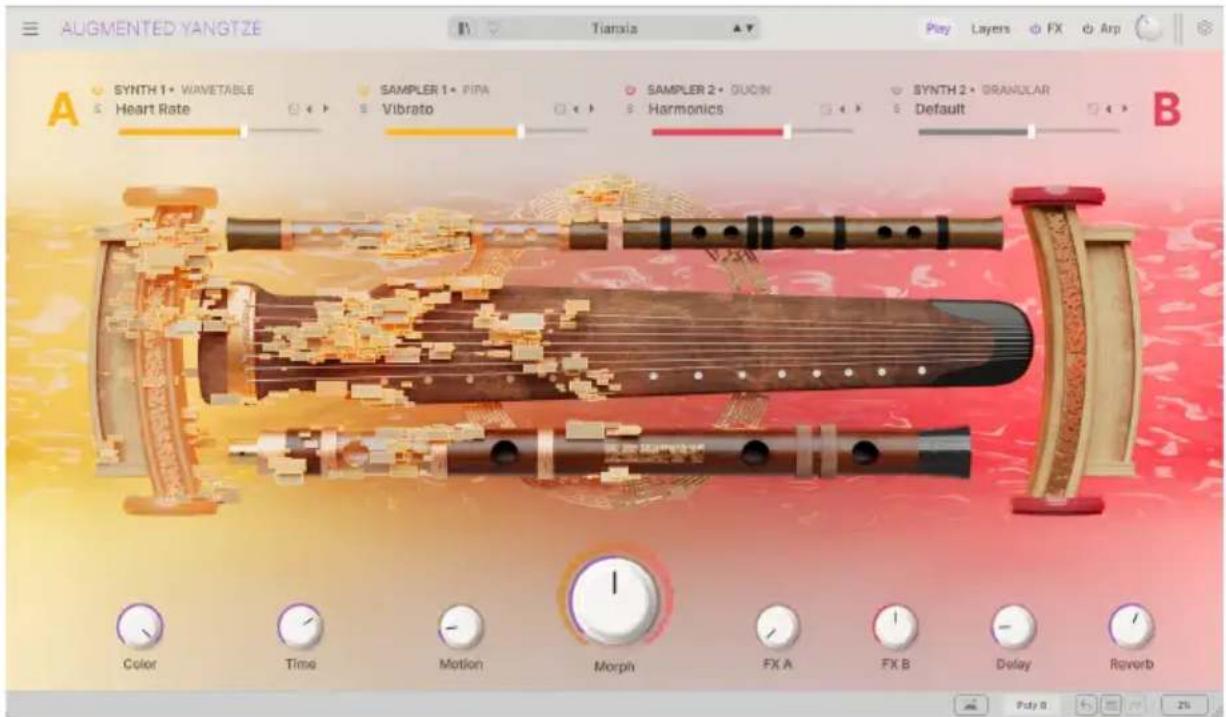Adjust the master volume knob
1226x717 pixels.
click(x=1148, y=29)
